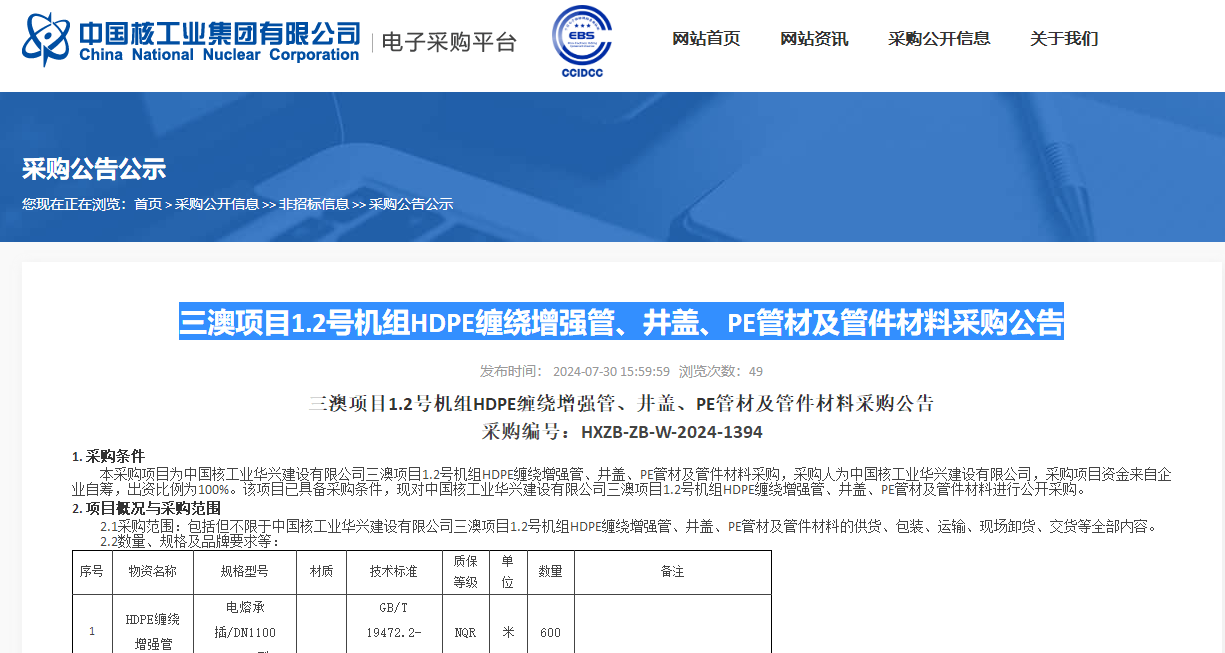Click the 数量 table column header

tap(550, 572)
